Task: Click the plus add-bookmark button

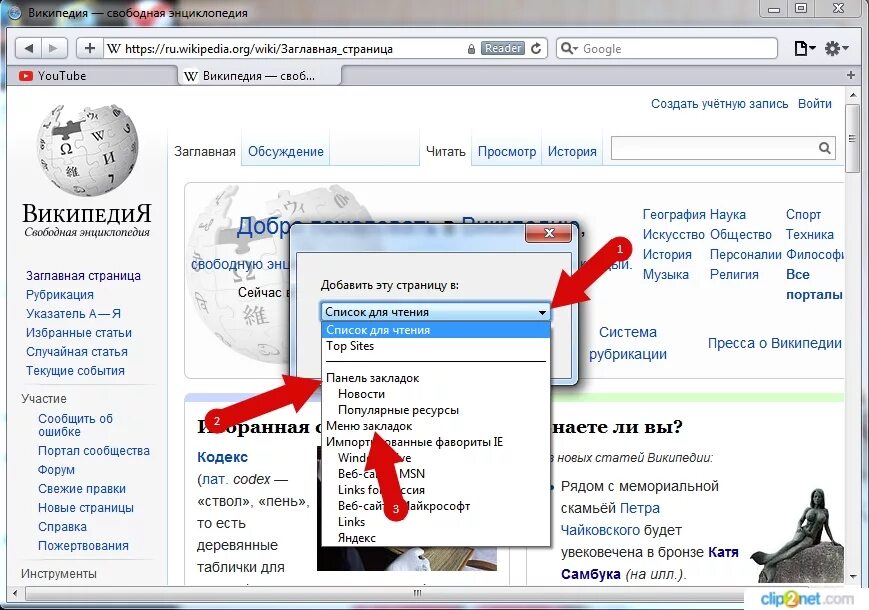Action: point(90,48)
